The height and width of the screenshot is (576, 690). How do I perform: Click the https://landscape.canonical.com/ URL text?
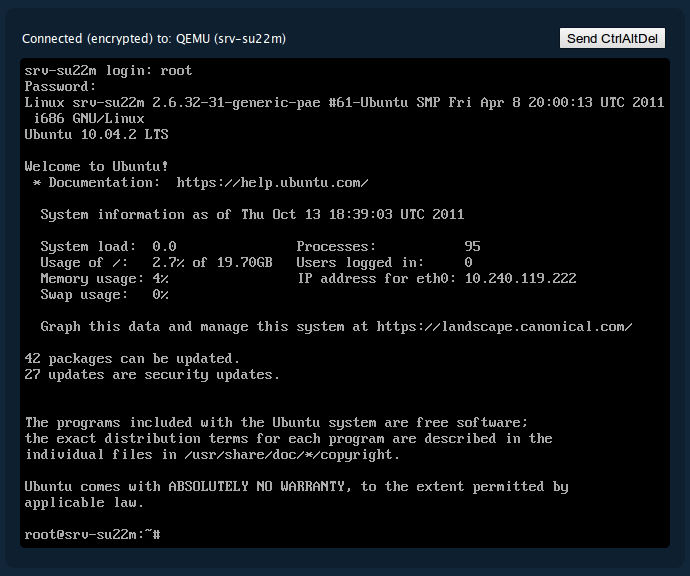point(504,327)
